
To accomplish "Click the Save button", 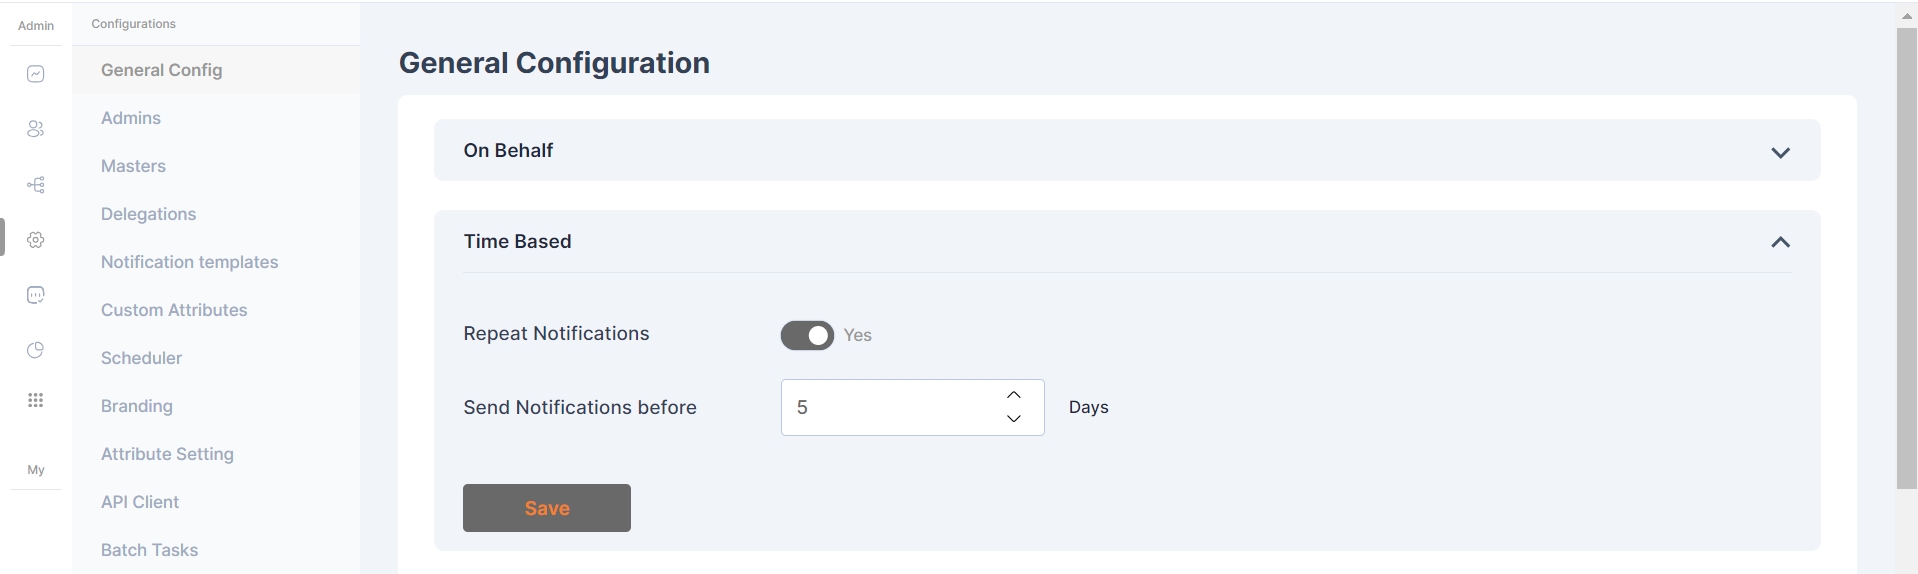I will point(547,508).
